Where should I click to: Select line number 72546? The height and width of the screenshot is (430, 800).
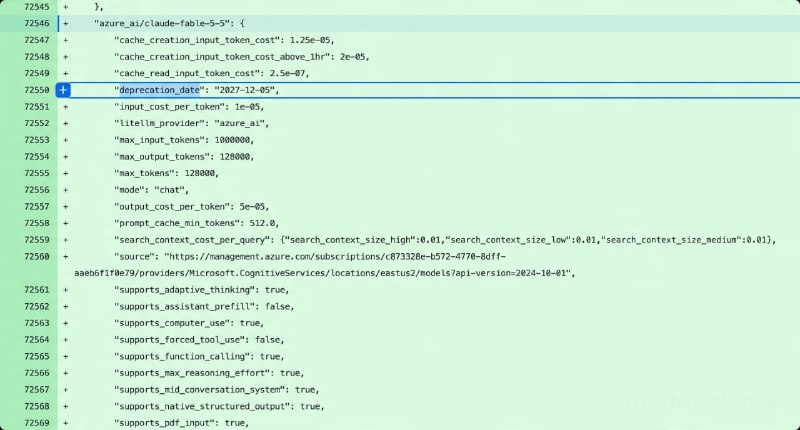(x=37, y=23)
